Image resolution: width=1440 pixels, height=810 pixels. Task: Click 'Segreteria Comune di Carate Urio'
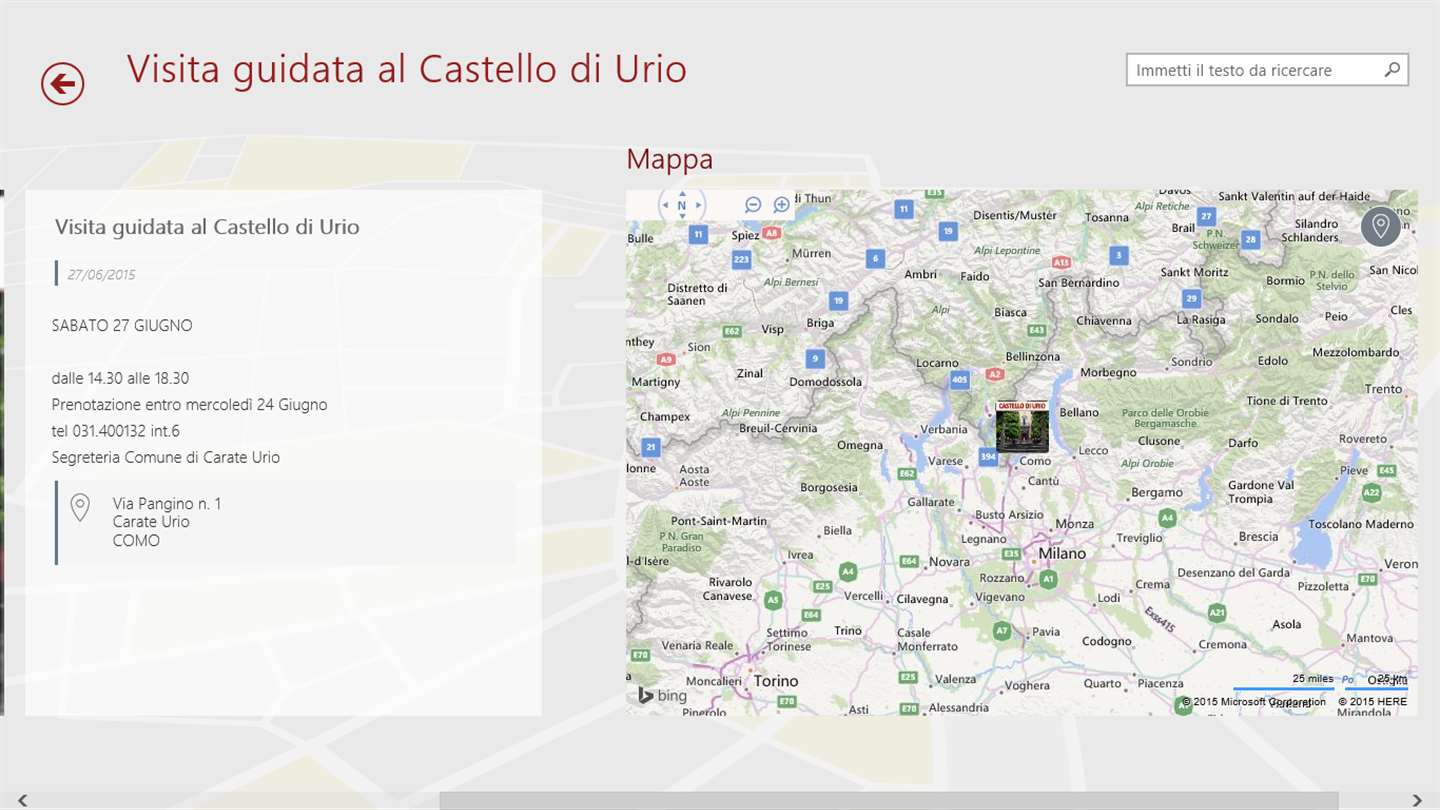pos(166,457)
